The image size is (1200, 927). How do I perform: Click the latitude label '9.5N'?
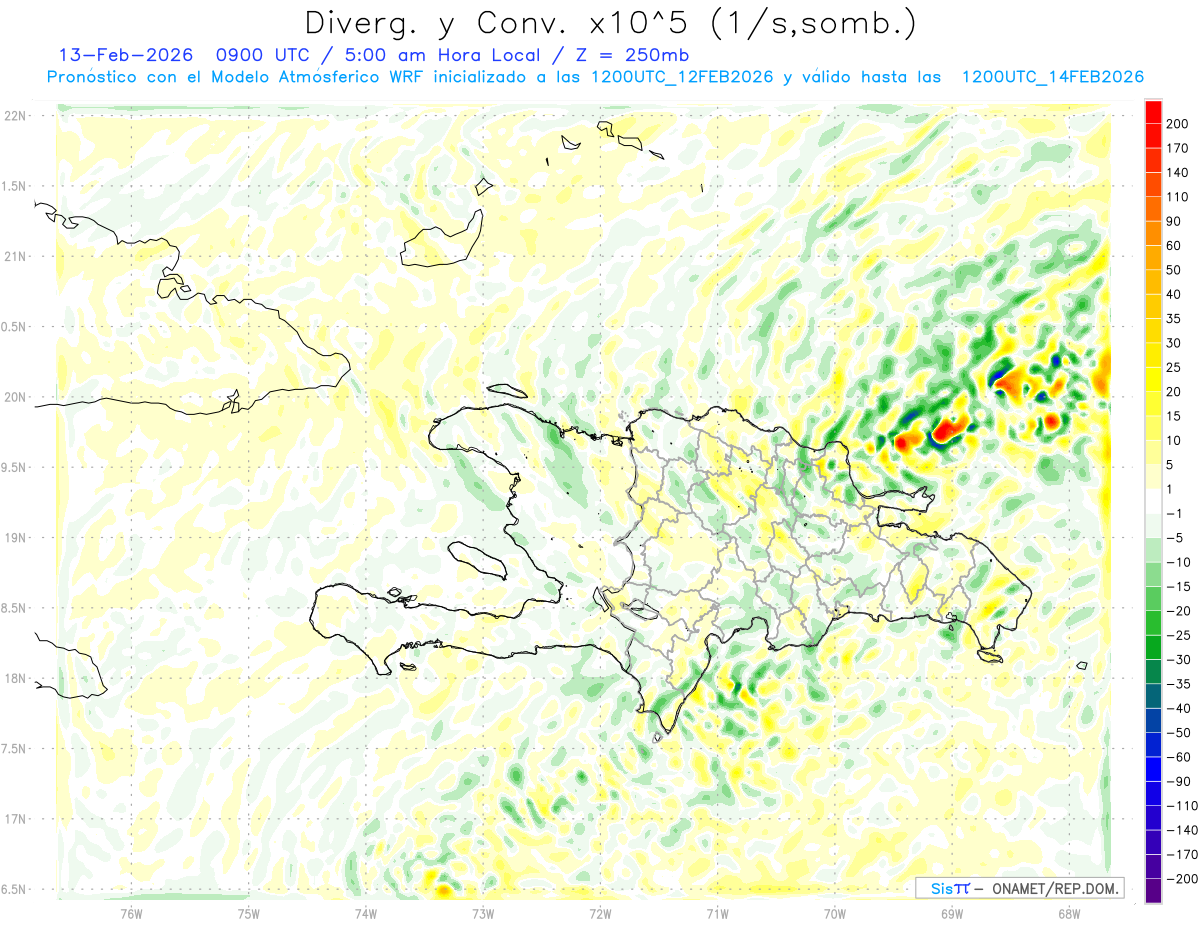click(x=13, y=467)
